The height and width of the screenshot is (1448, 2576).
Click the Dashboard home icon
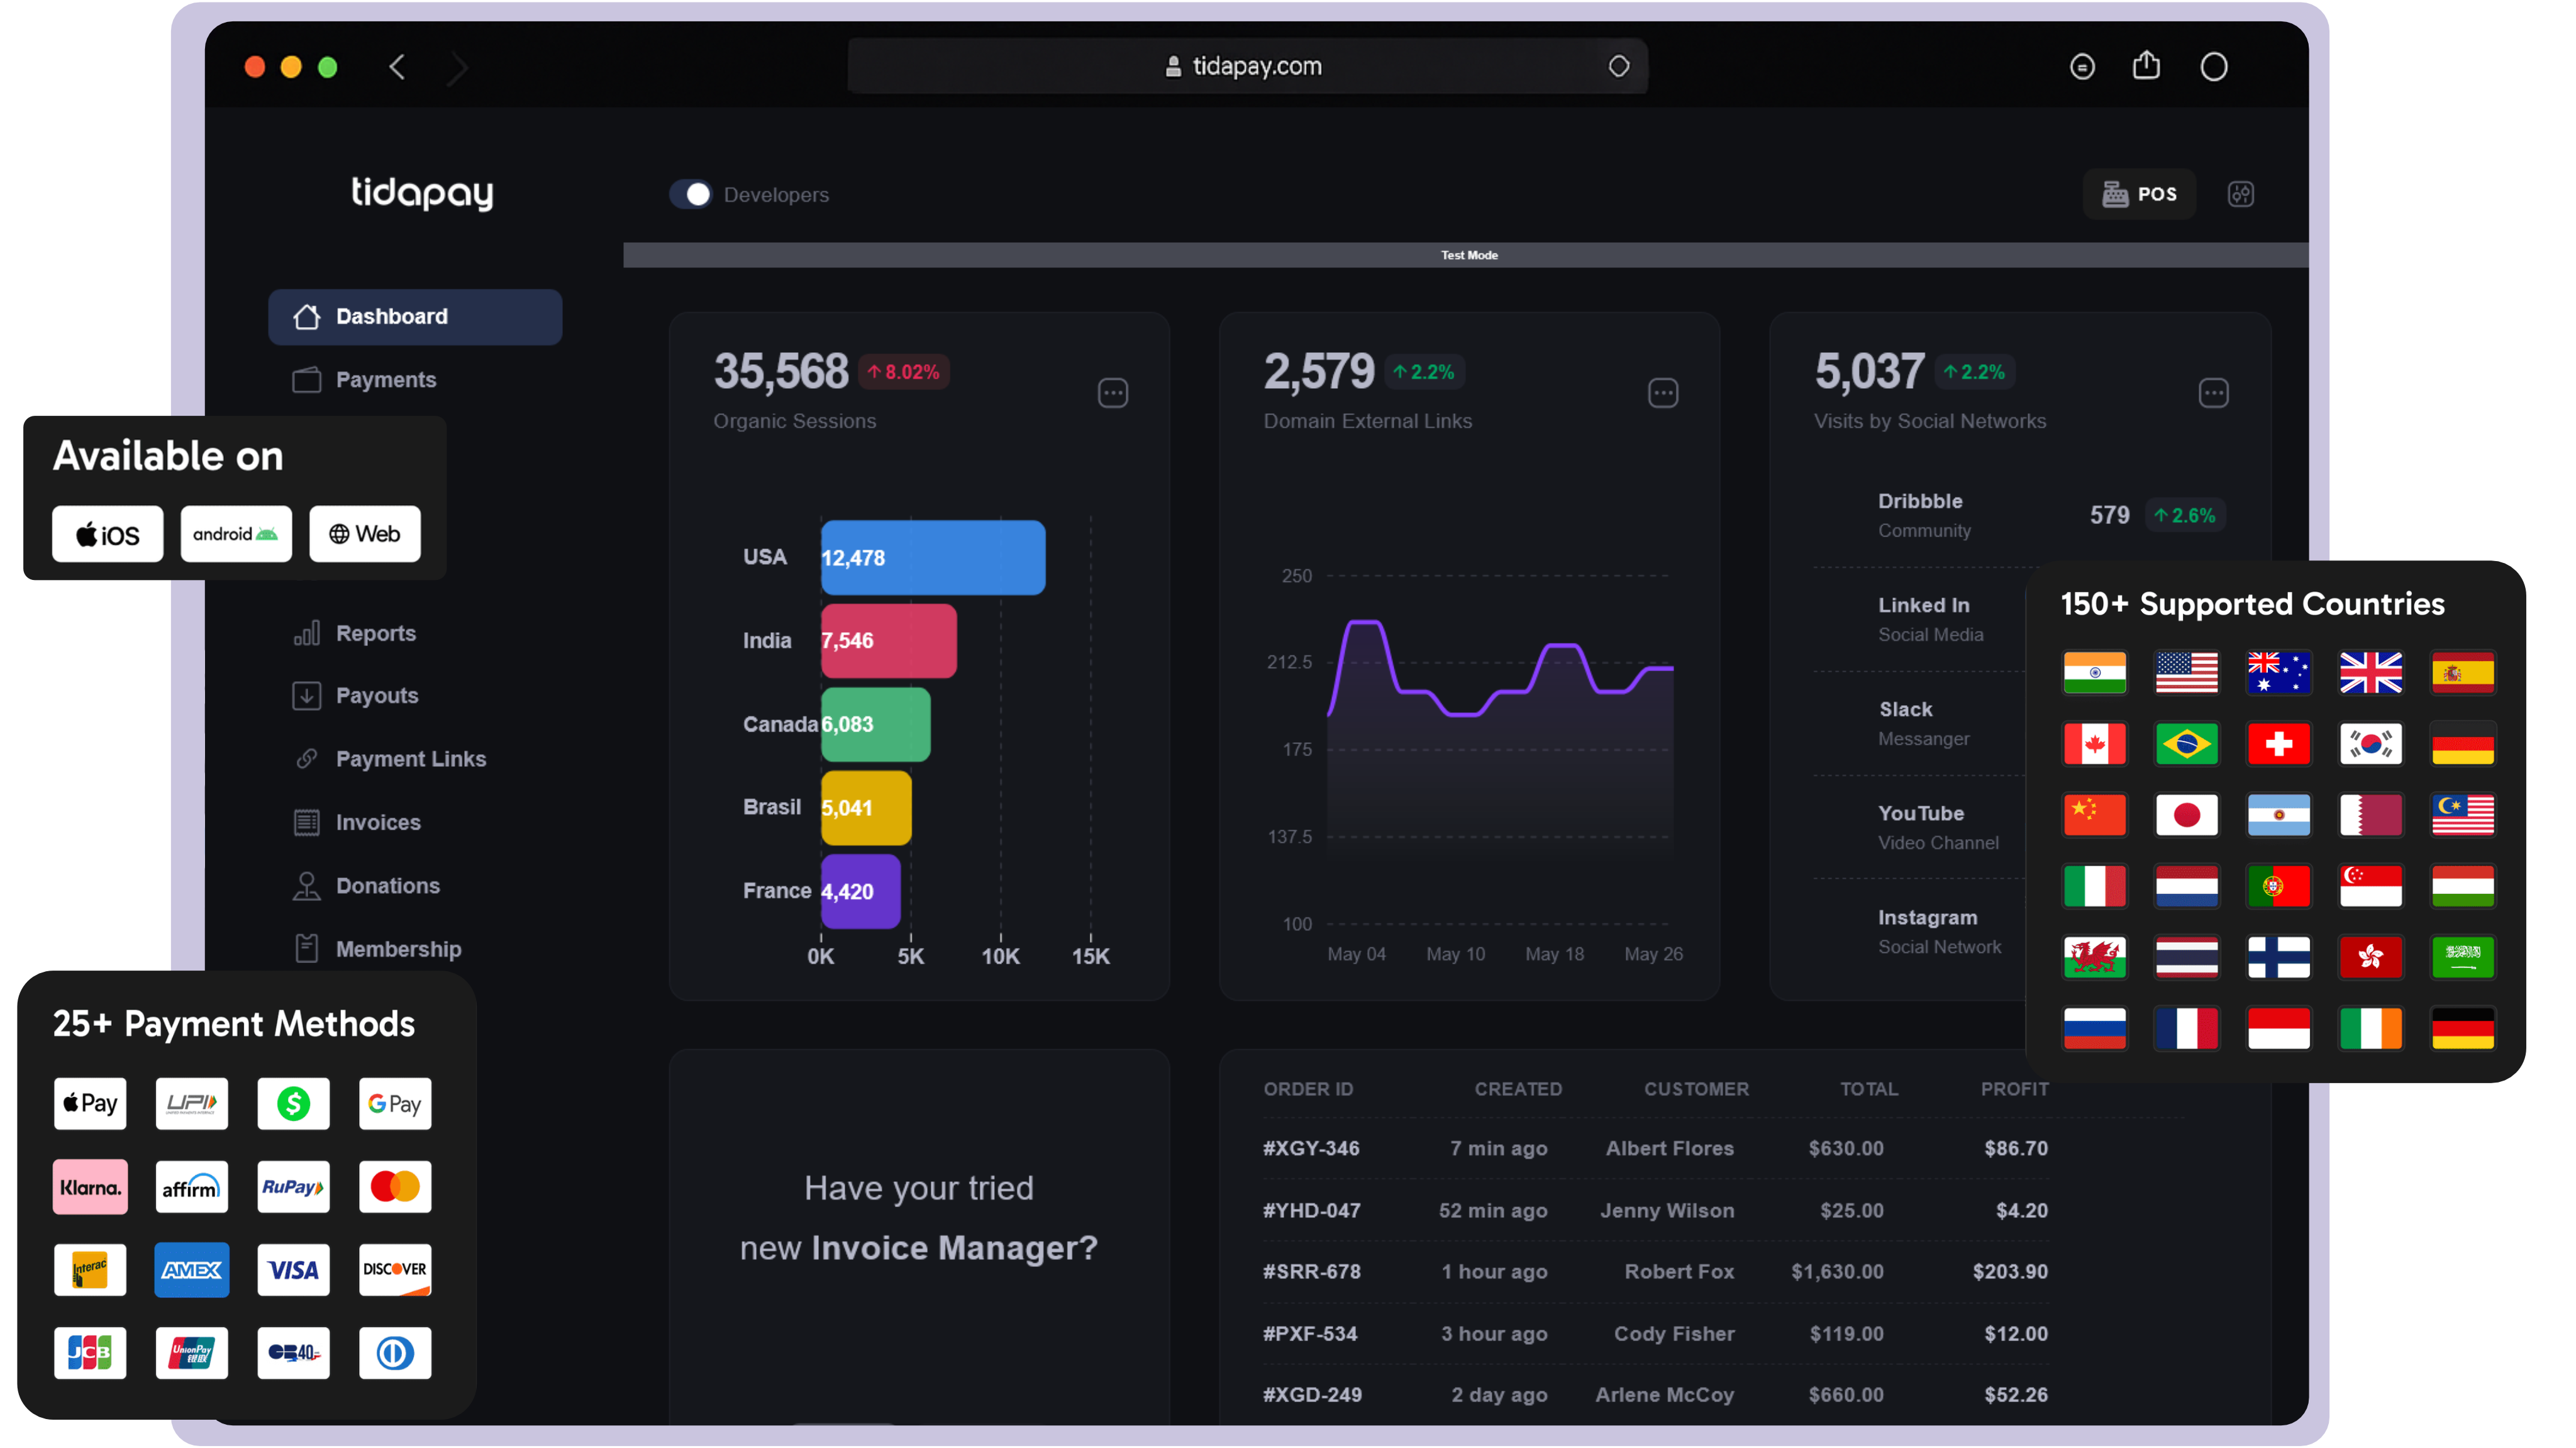pos(306,316)
